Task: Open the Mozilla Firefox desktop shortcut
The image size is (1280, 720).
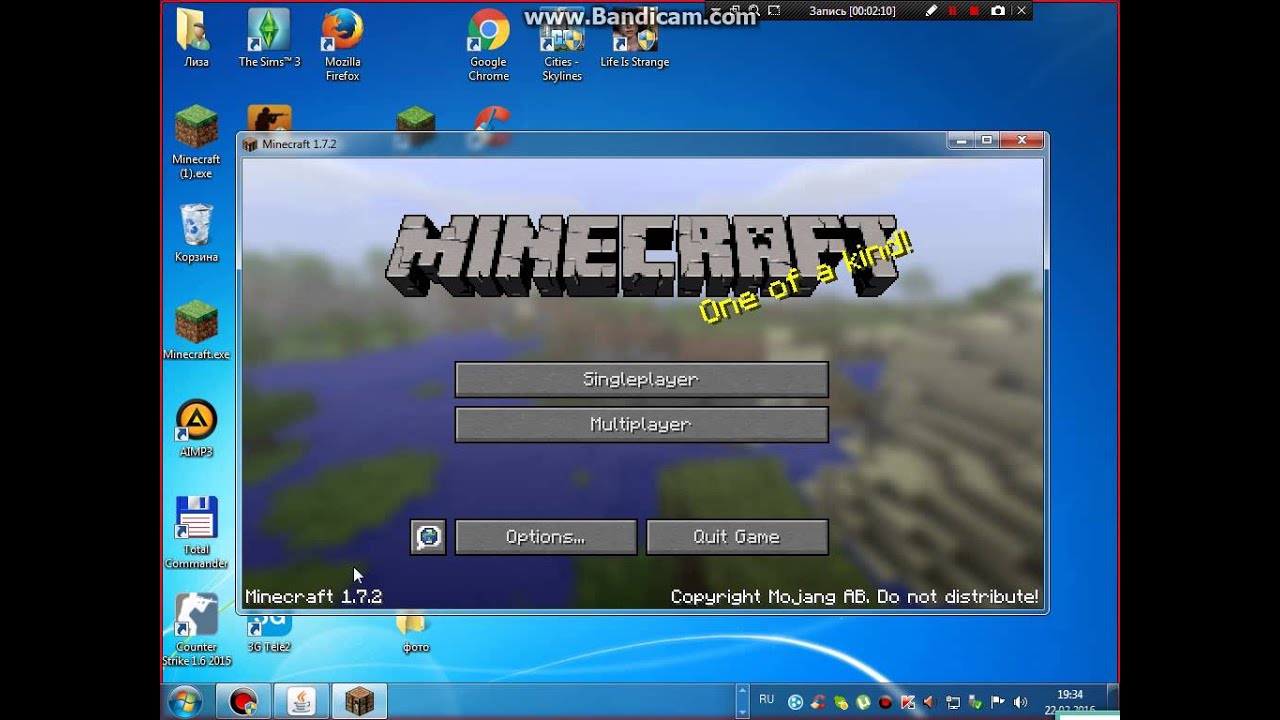Action: 342,45
